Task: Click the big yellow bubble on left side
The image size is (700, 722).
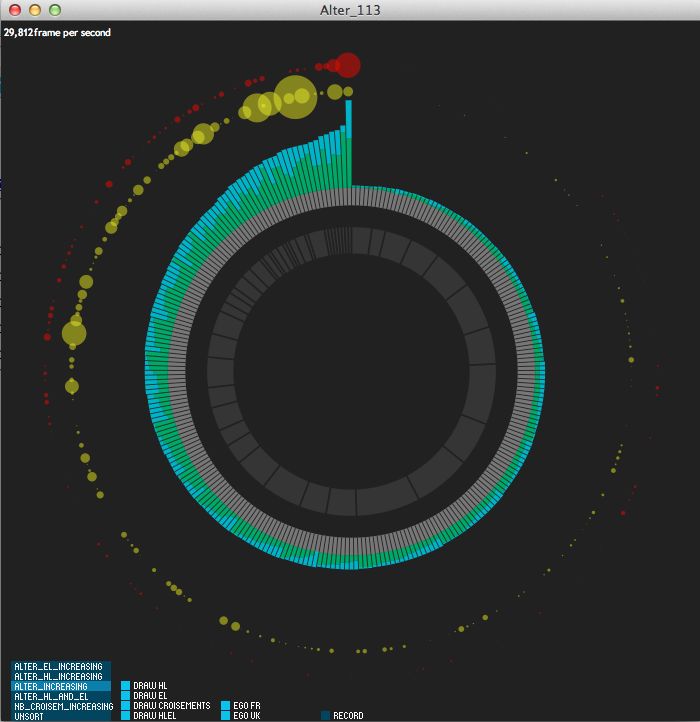Action: point(74,333)
